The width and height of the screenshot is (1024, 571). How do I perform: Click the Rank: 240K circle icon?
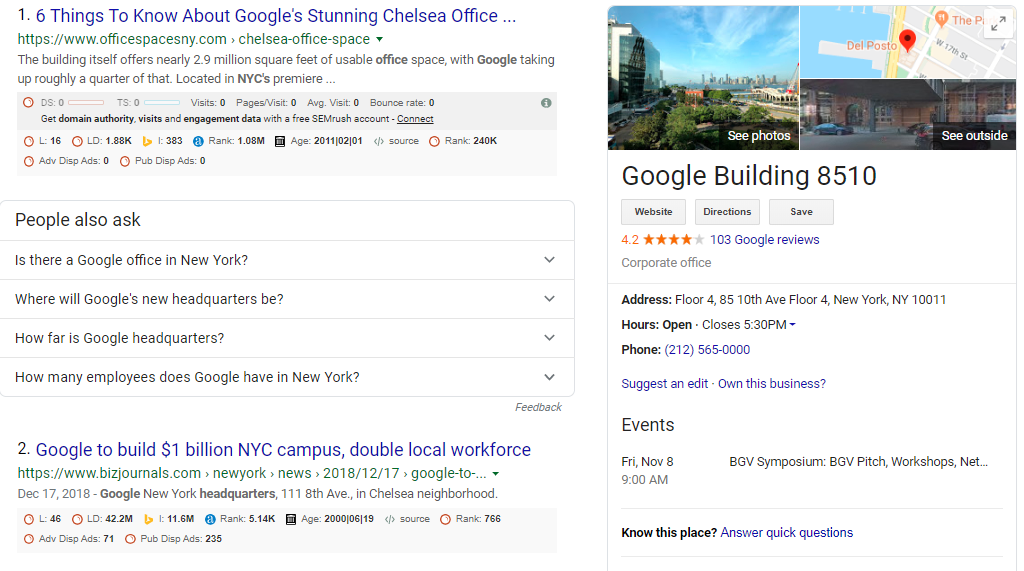[x=434, y=141]
